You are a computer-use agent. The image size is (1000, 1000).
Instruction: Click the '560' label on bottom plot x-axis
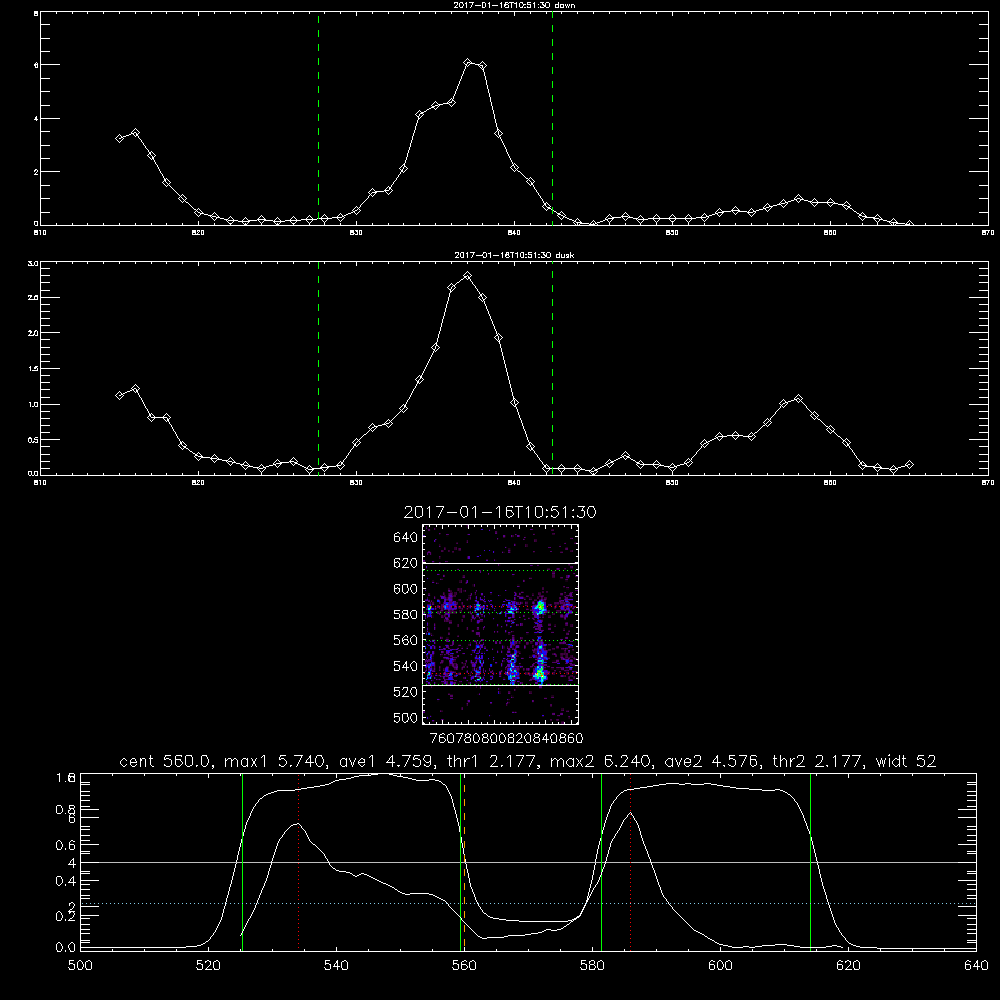(464, 966)
